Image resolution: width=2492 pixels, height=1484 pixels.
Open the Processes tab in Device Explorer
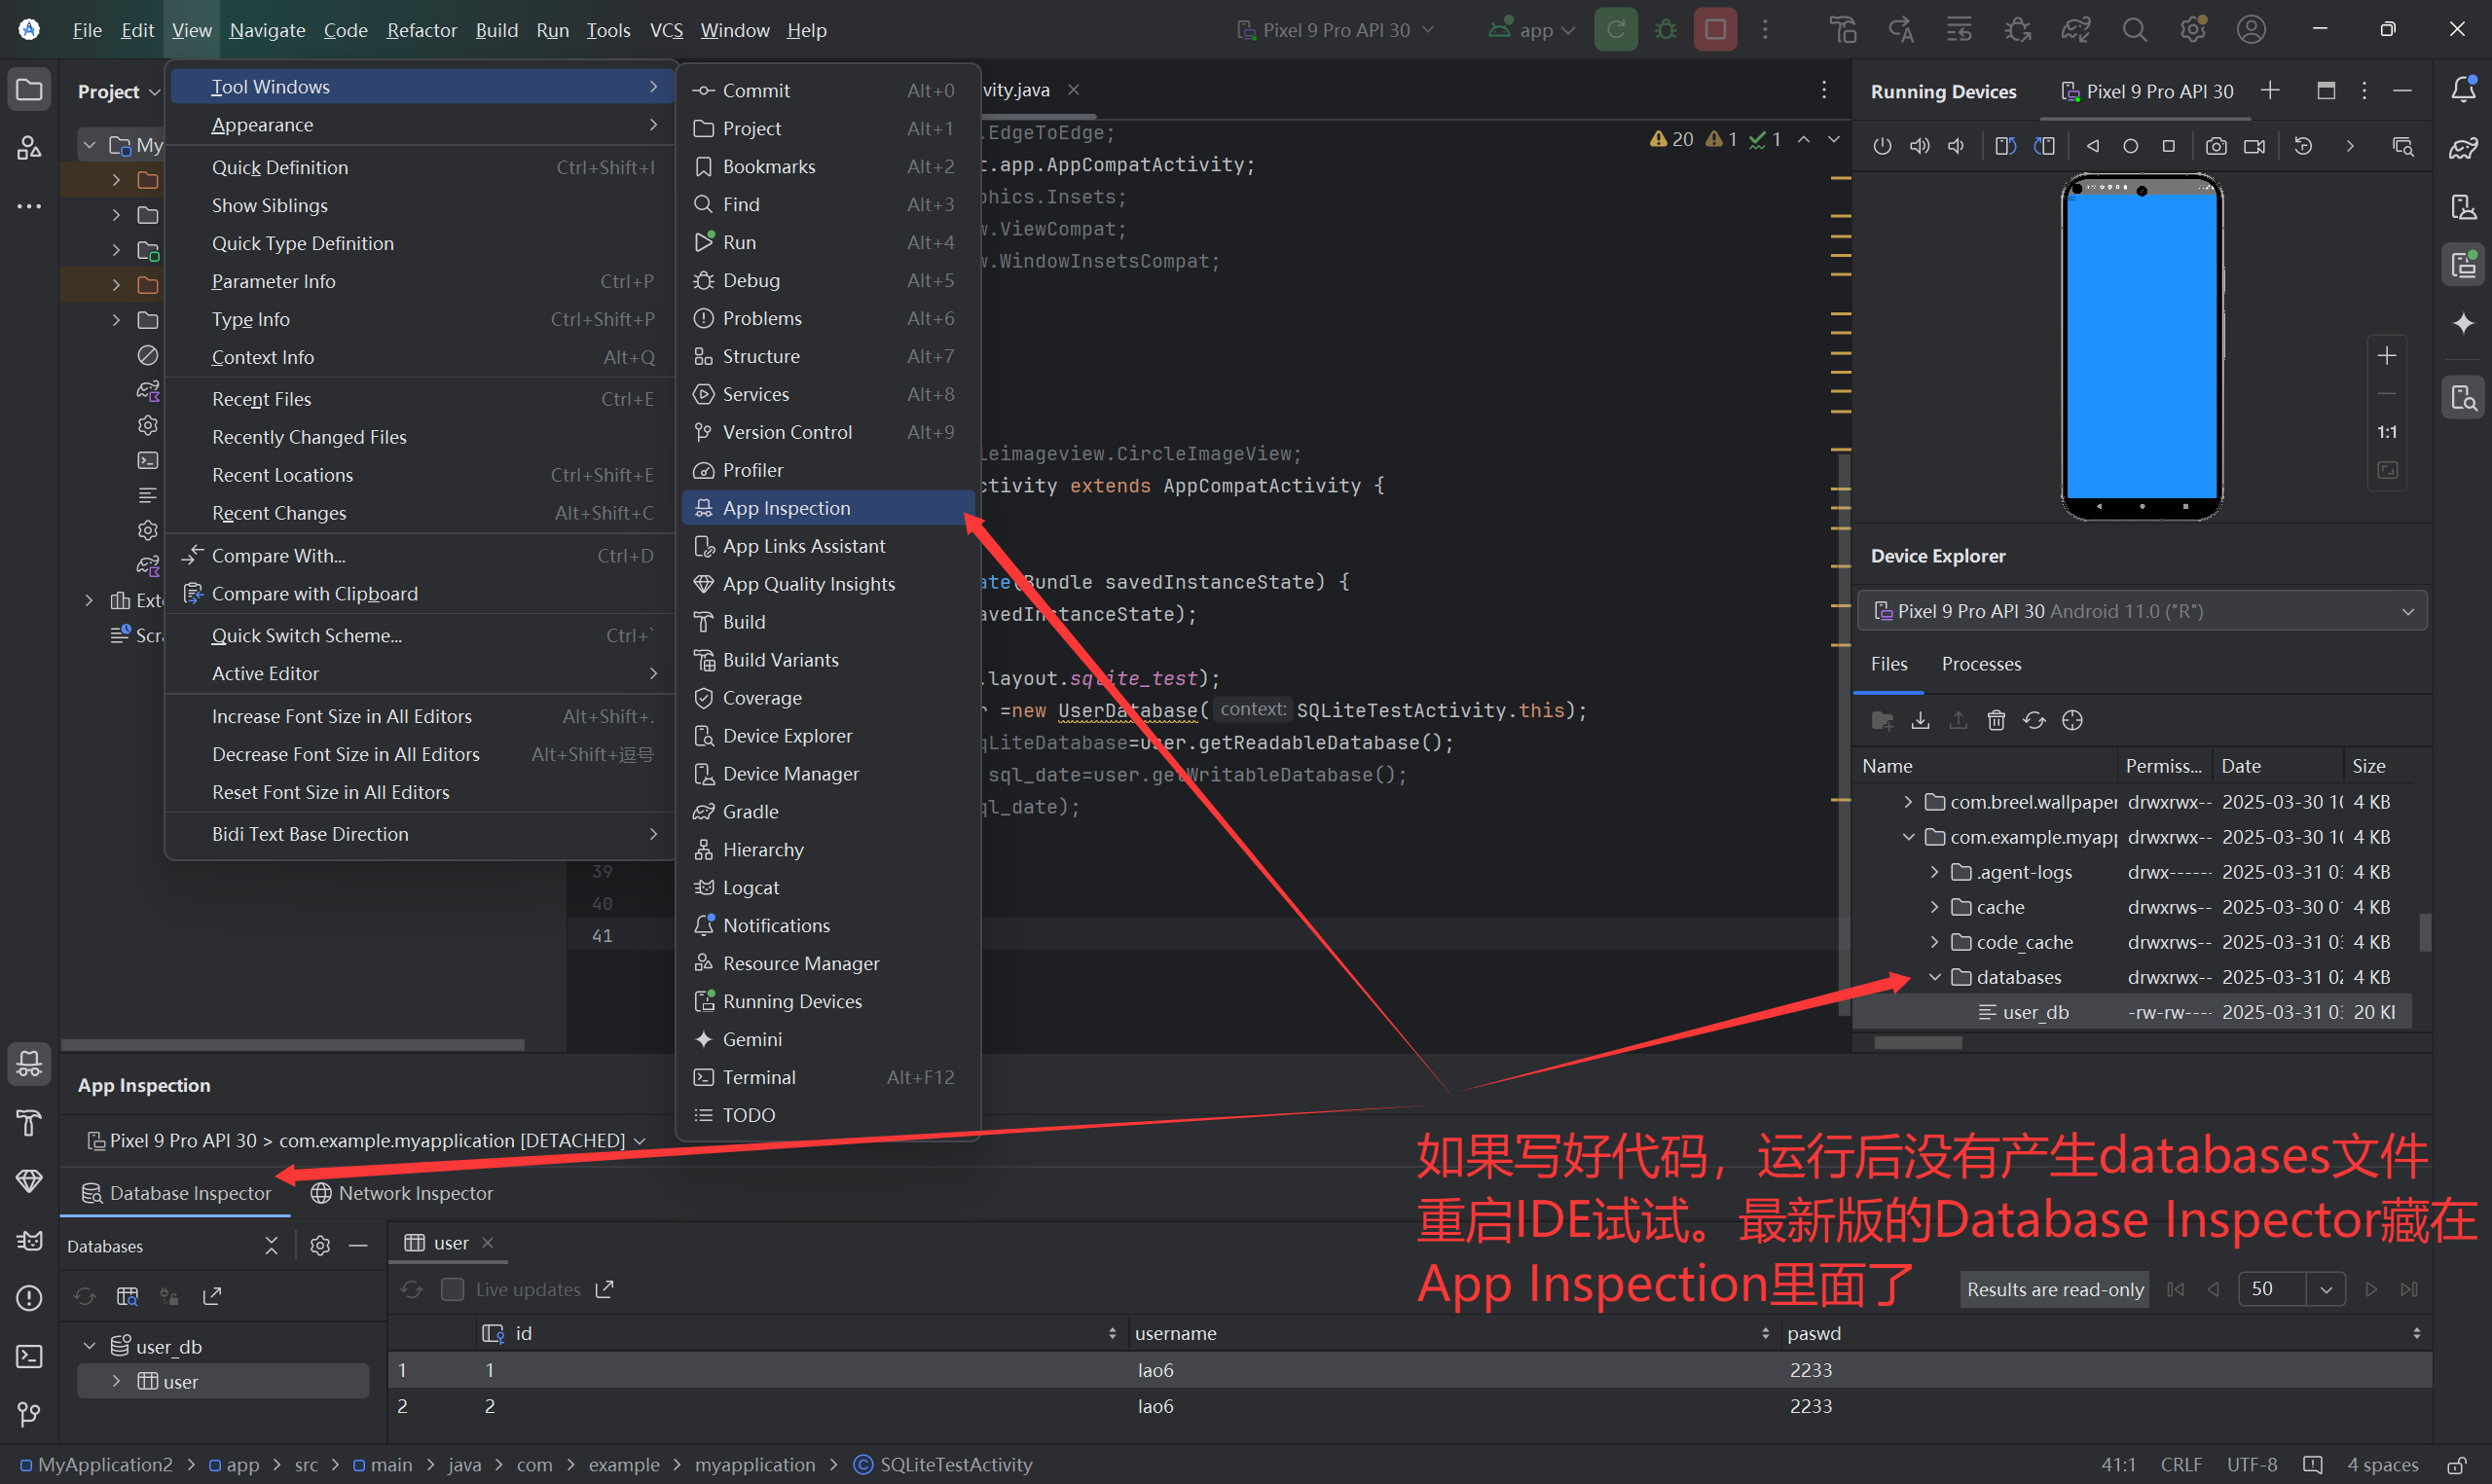click(x=1980, y=664)
